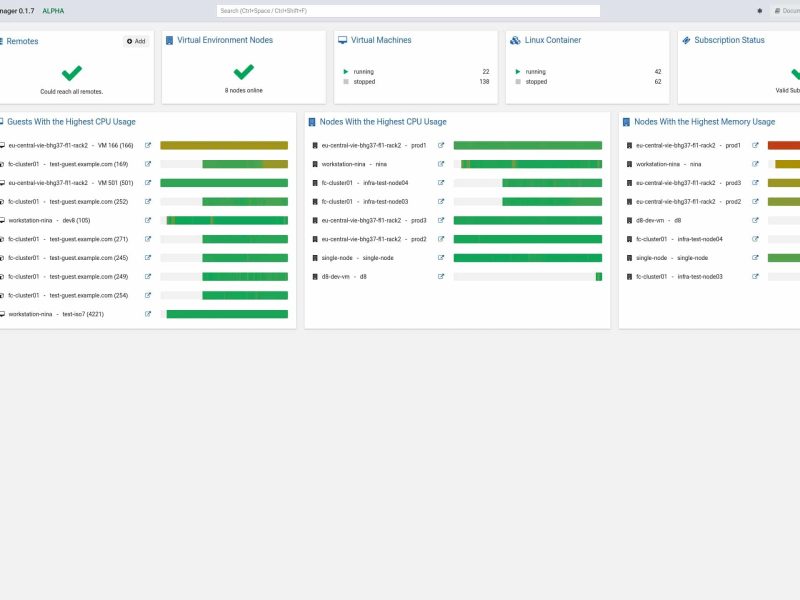Open external link for nina in Memory nodes

755,164
